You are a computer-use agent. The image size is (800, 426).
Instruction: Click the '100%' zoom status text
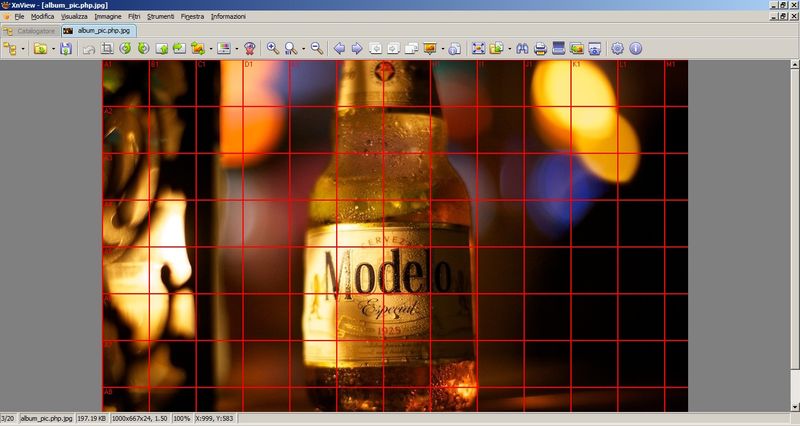coord(182,418)
